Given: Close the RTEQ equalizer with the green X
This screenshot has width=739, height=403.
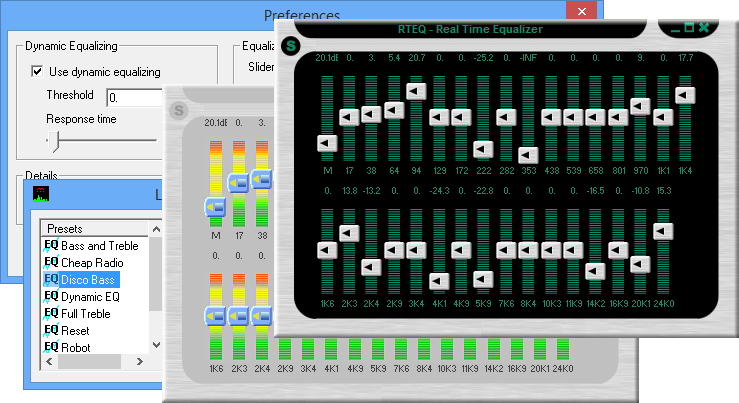Looking at the screenshot, I should (704, 27).
